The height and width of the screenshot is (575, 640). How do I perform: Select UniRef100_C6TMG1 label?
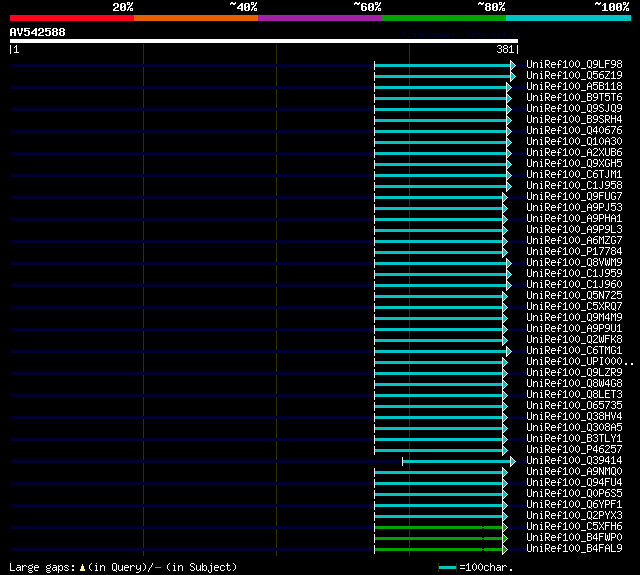[x=574, y=351]
